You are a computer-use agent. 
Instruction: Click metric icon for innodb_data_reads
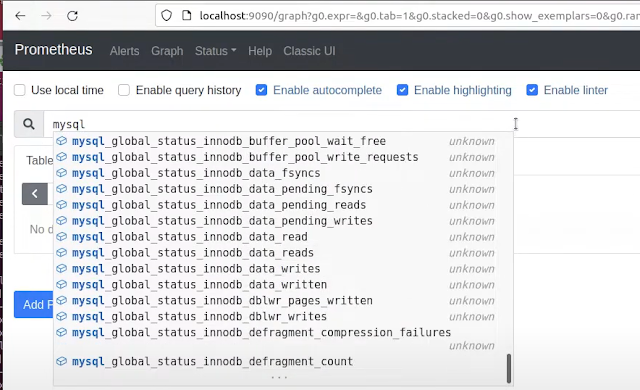click(62, 253)
